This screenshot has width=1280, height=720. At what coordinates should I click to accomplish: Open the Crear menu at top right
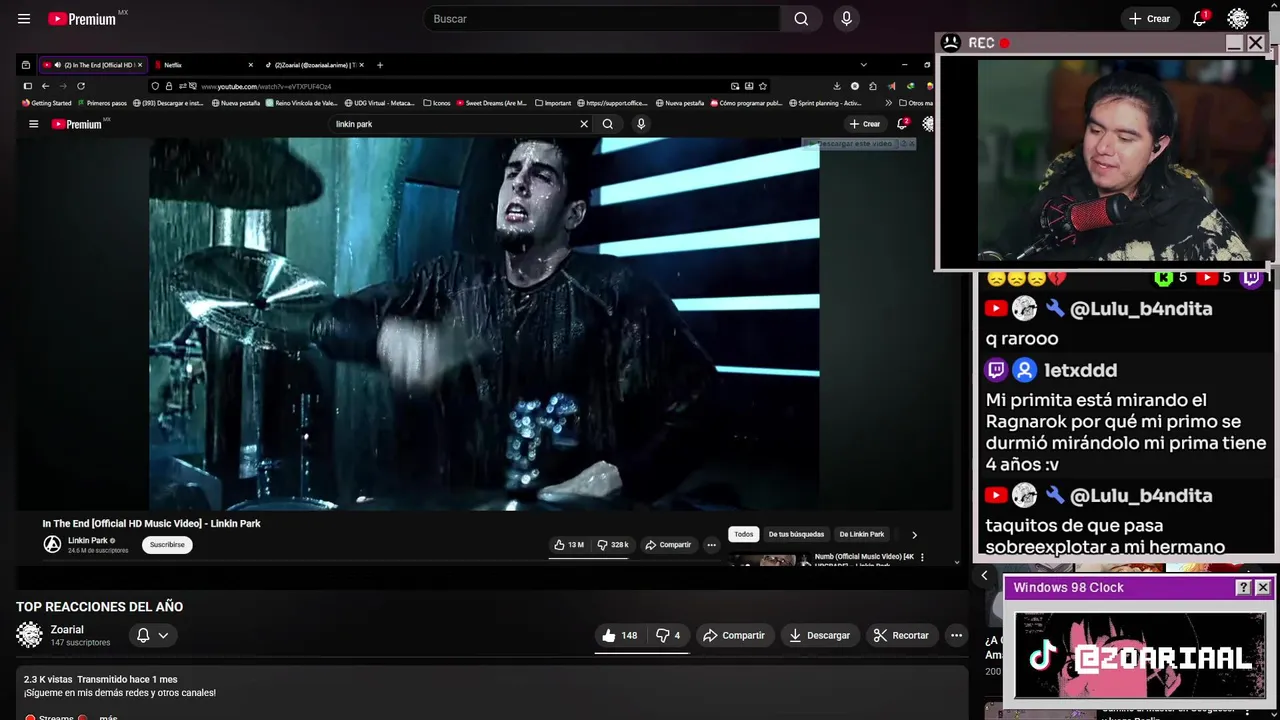point(1149,19)
